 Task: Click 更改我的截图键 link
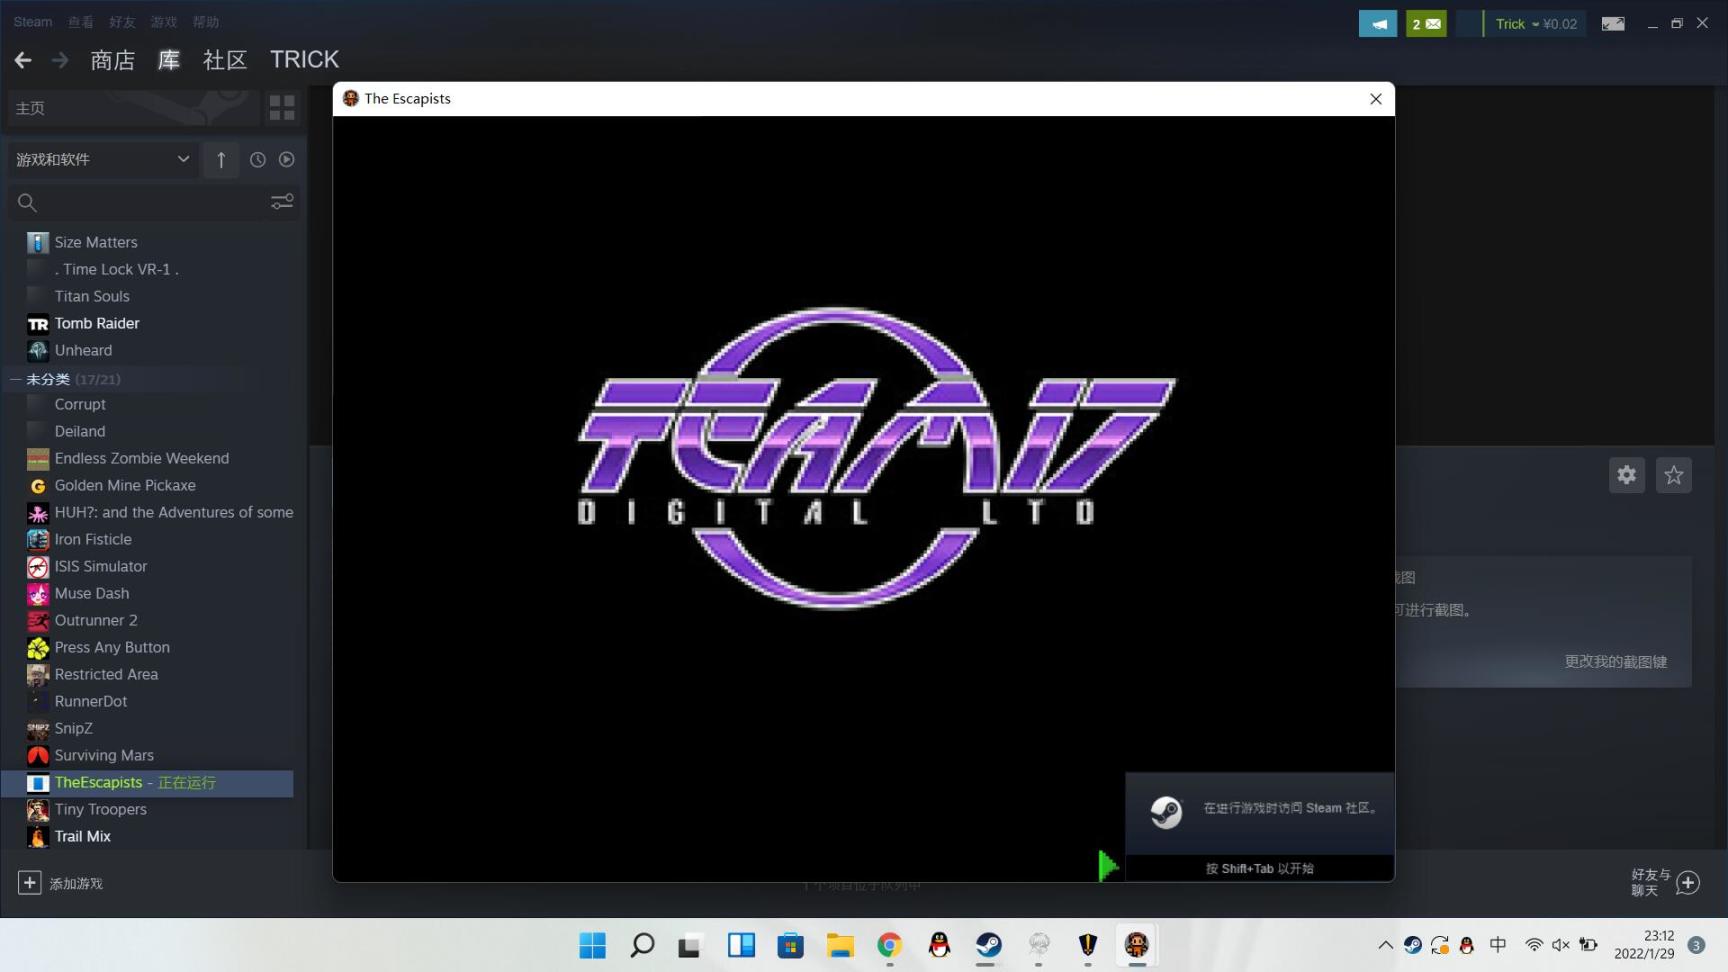click(x=1616, y=662)
